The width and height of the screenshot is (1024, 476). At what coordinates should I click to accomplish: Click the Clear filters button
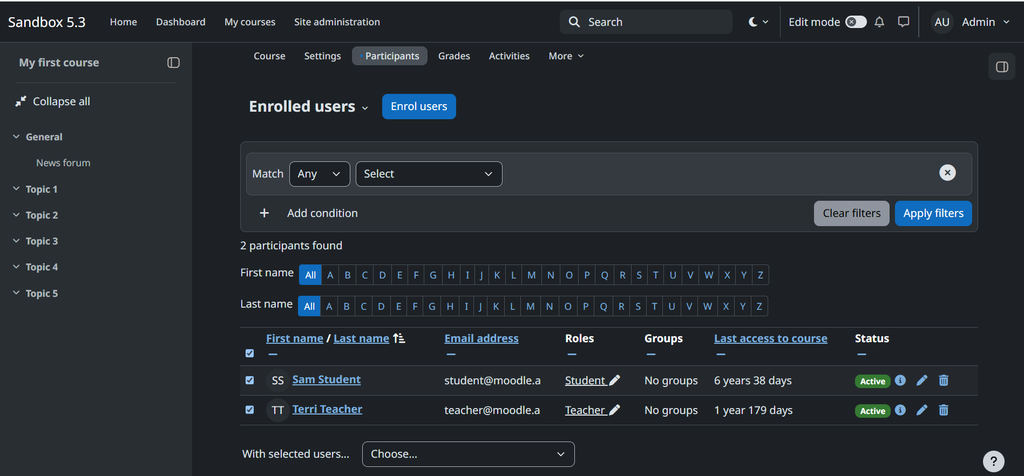click(852, 214)
